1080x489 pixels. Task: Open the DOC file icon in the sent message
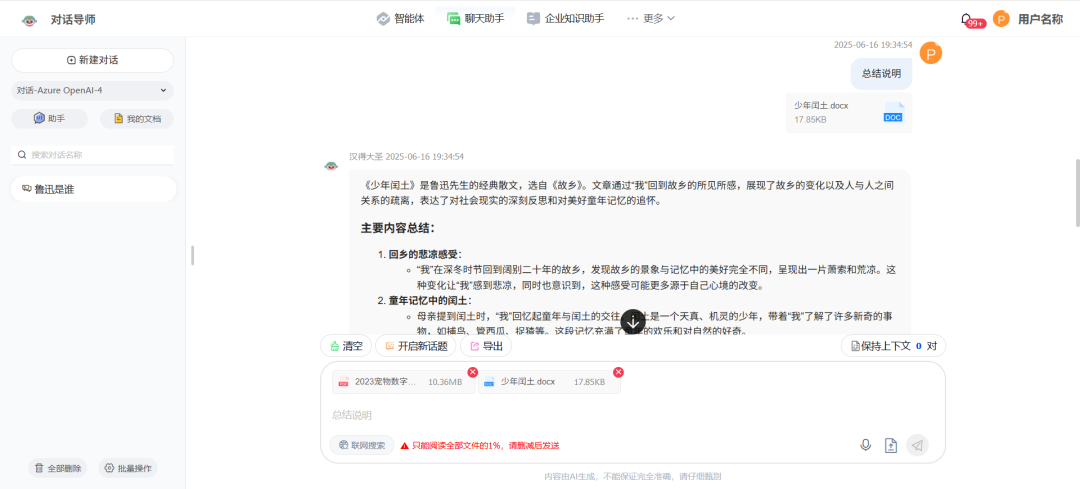893,113
